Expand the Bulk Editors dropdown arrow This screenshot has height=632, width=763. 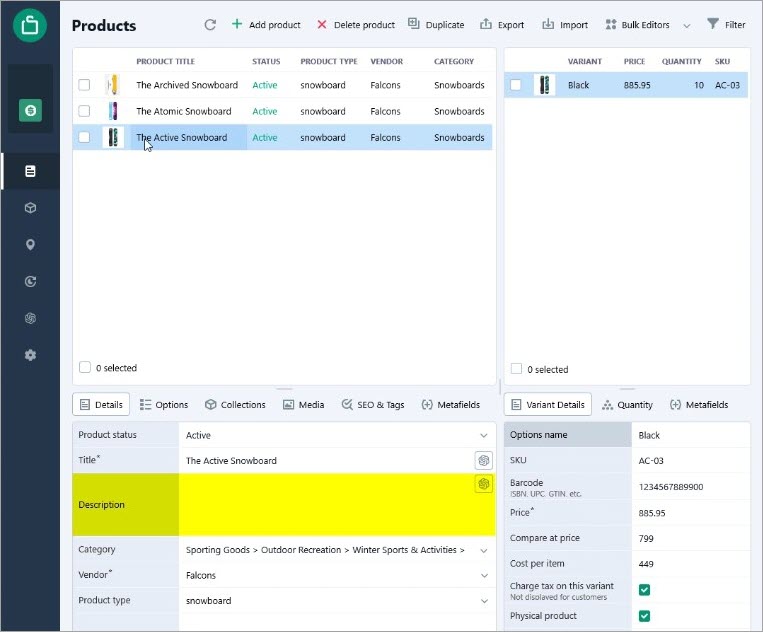(x=687, y=26)
